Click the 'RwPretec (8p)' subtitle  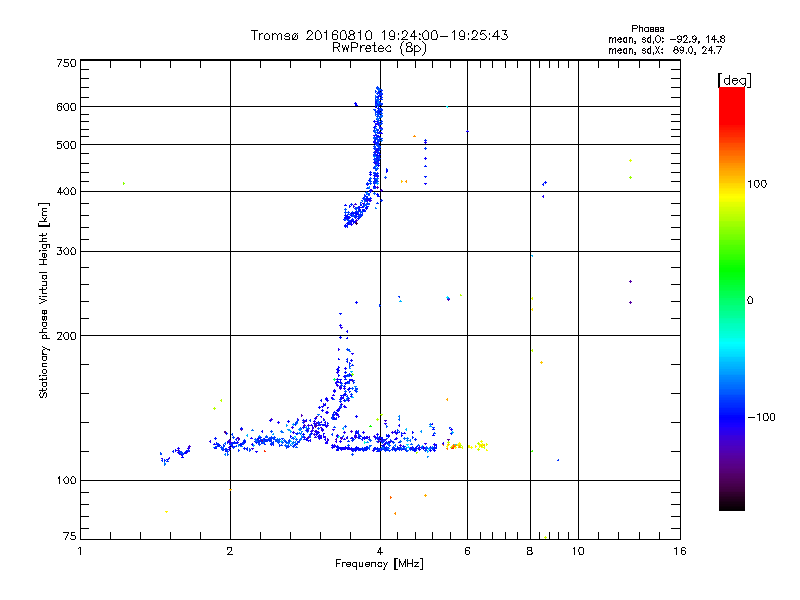[379, 48]
